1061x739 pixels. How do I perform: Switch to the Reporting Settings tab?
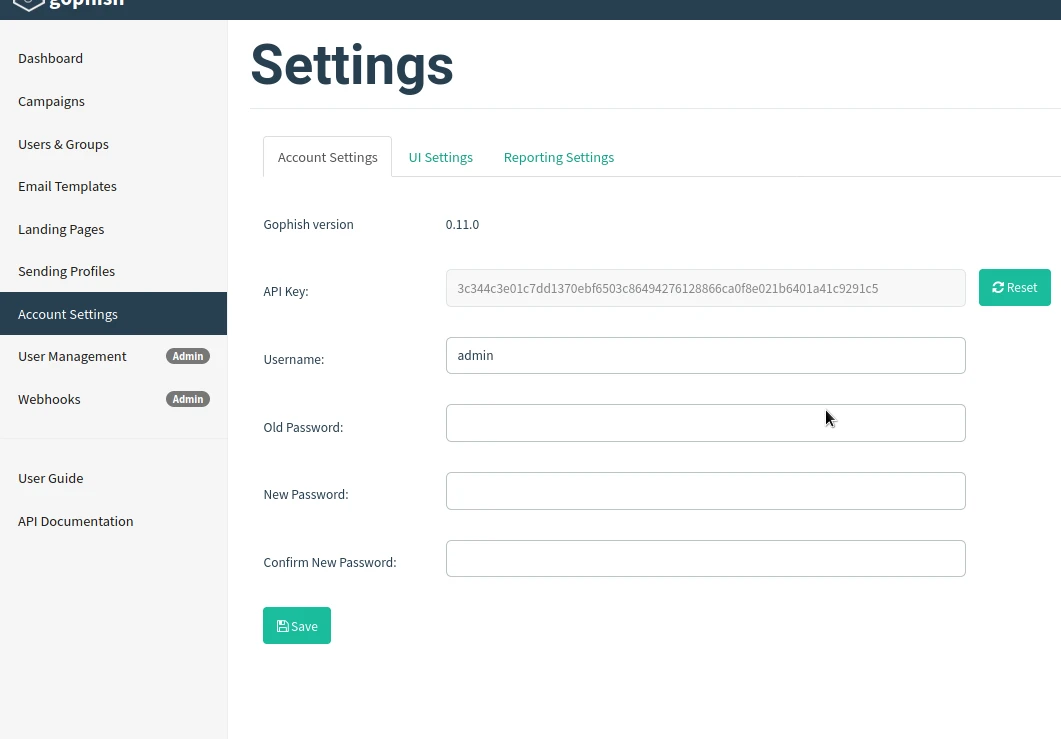(x=558, y=157)
